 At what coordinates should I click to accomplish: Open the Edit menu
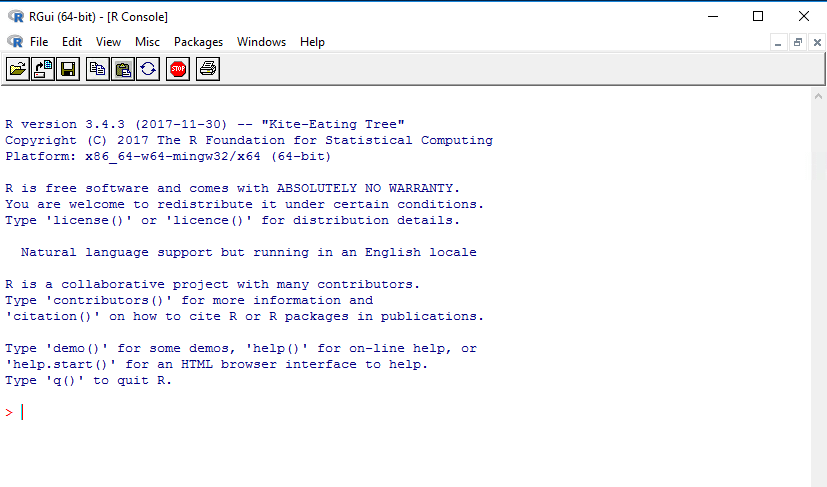click(x=72, y=42)
